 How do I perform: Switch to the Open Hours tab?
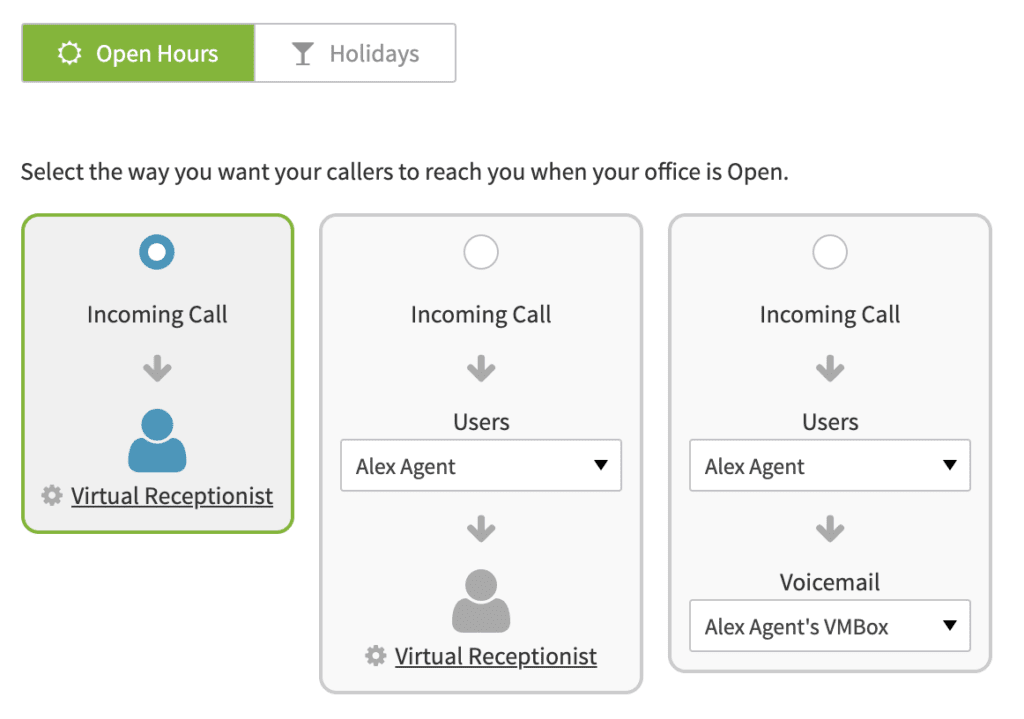click(x=138, y=54)
